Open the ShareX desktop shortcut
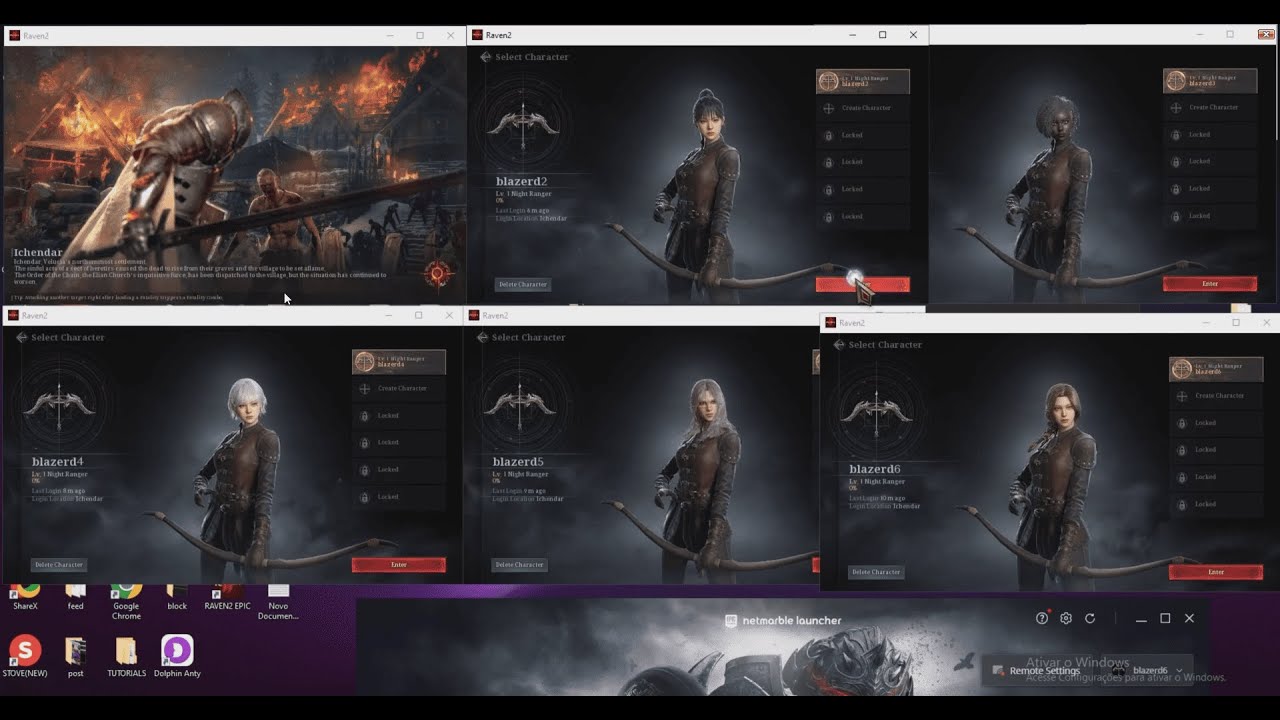This screenshot has height=720, width=1280. pos(25,597)
